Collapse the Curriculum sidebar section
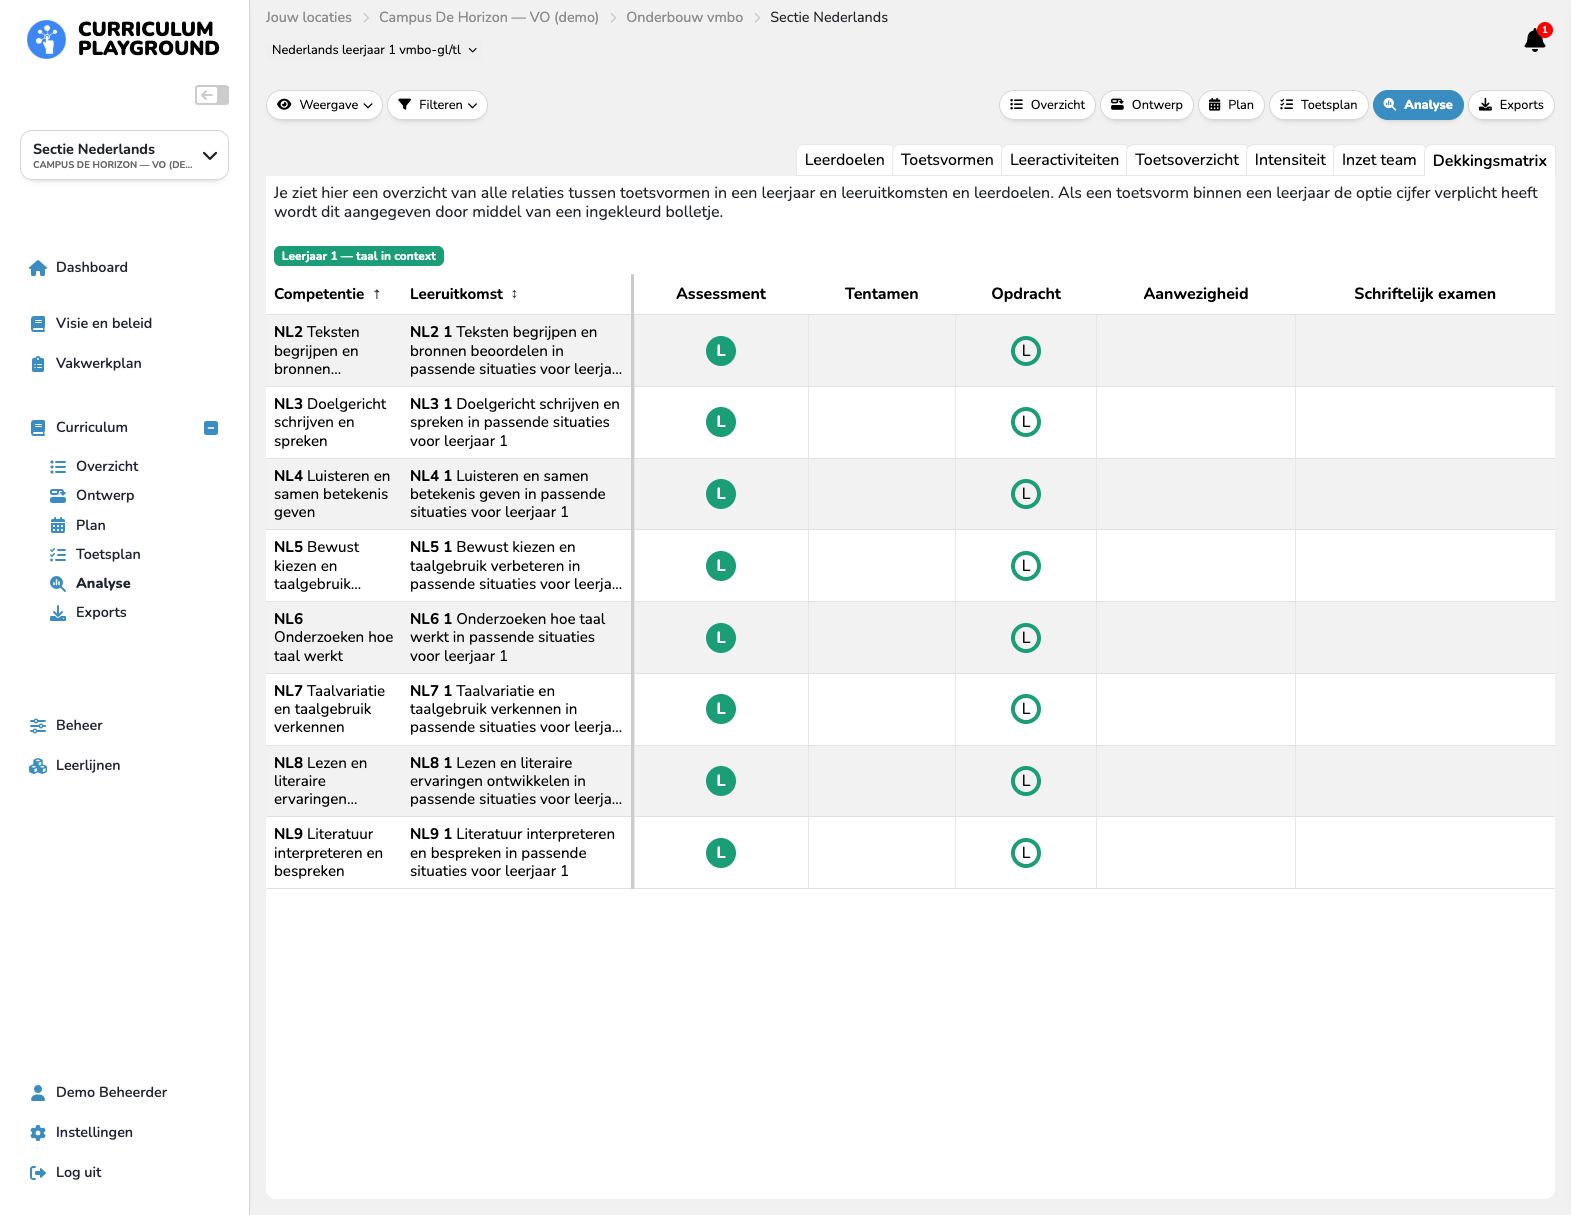Image resolution: width=1571 pixels, height=1215 pixels. (x=211, y=428)
